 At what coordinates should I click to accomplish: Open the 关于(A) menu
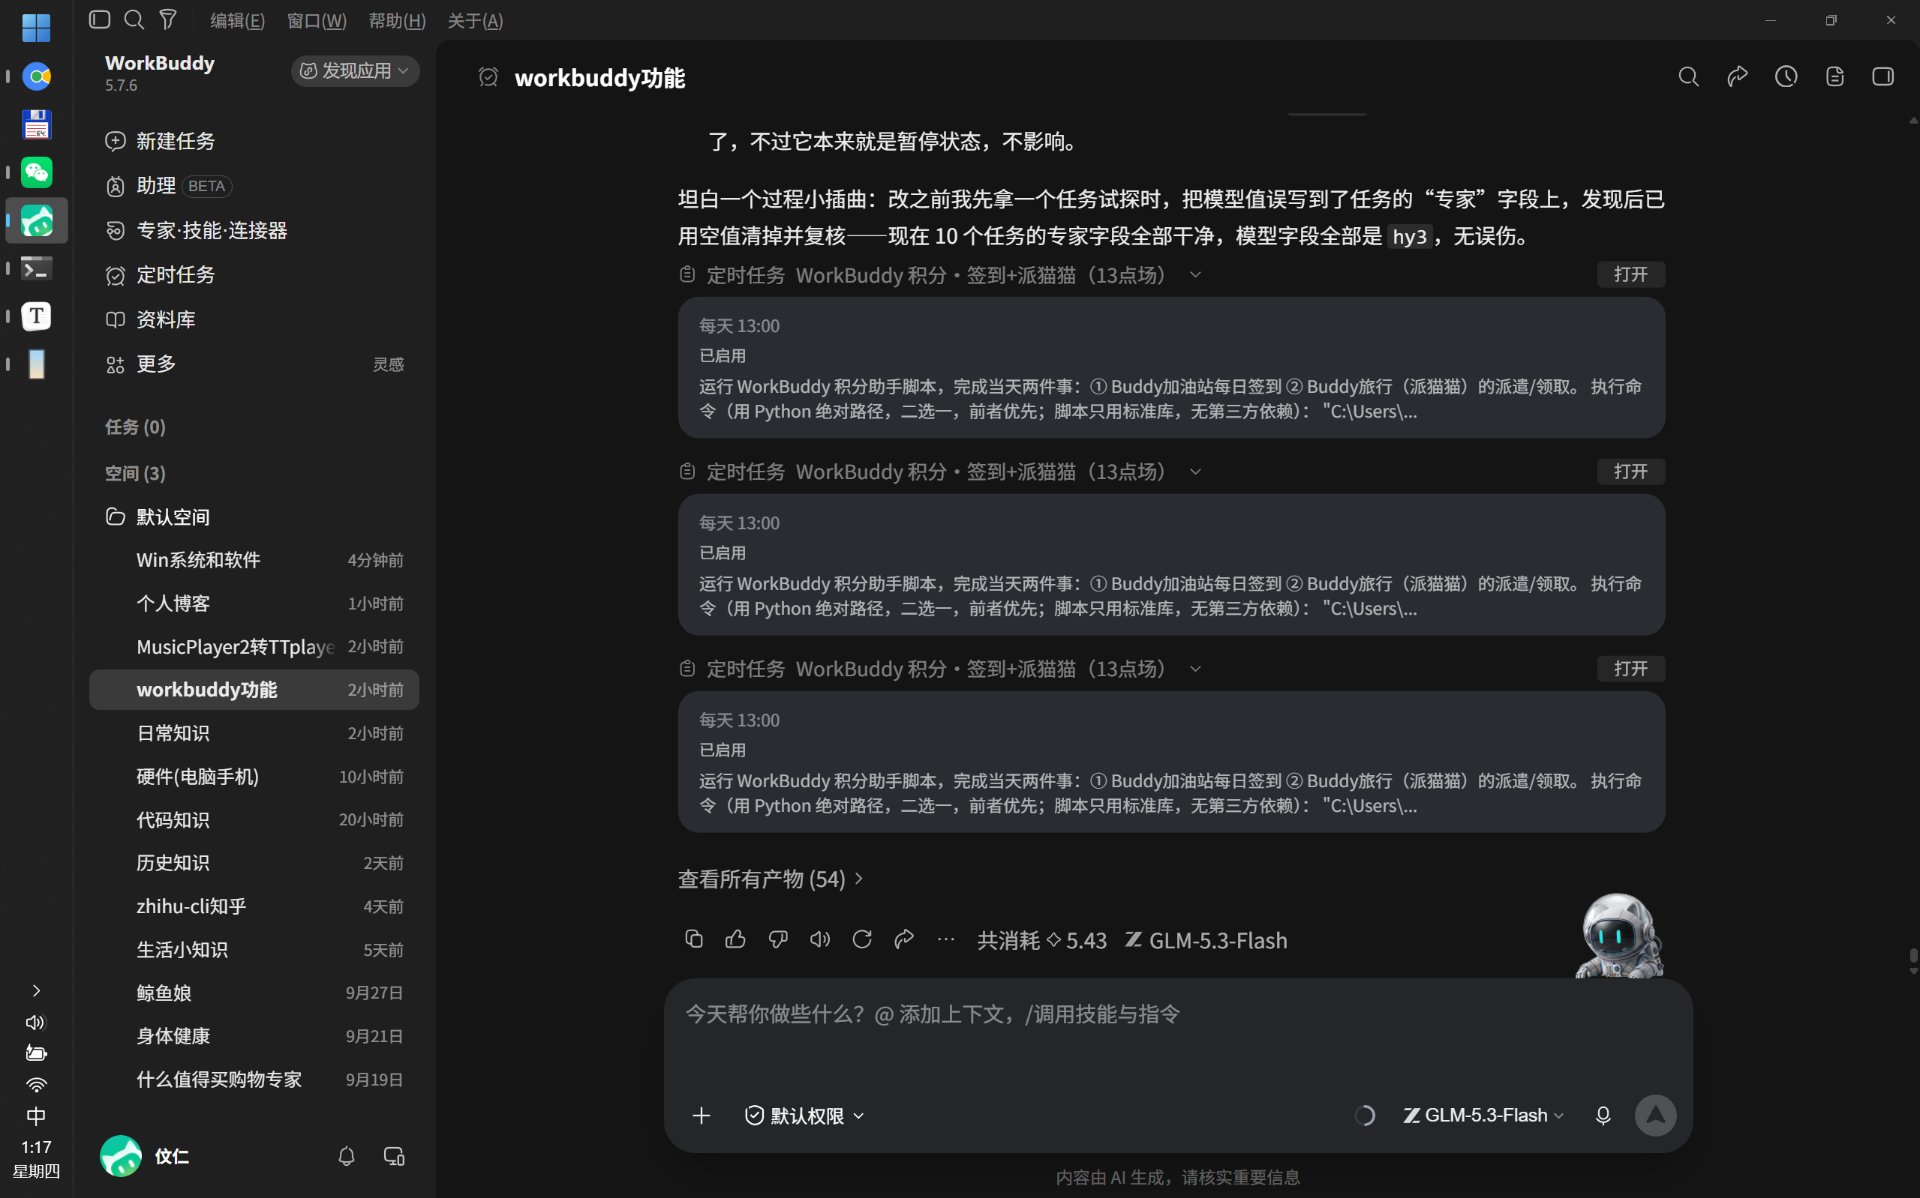(475, 20)
